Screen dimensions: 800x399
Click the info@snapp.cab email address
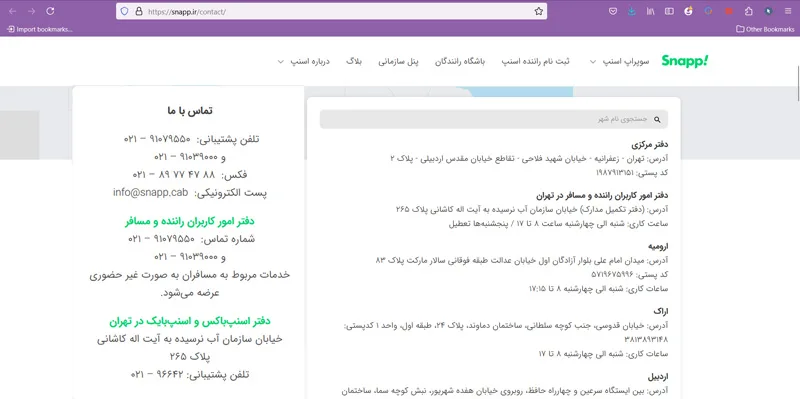[151, 193]
